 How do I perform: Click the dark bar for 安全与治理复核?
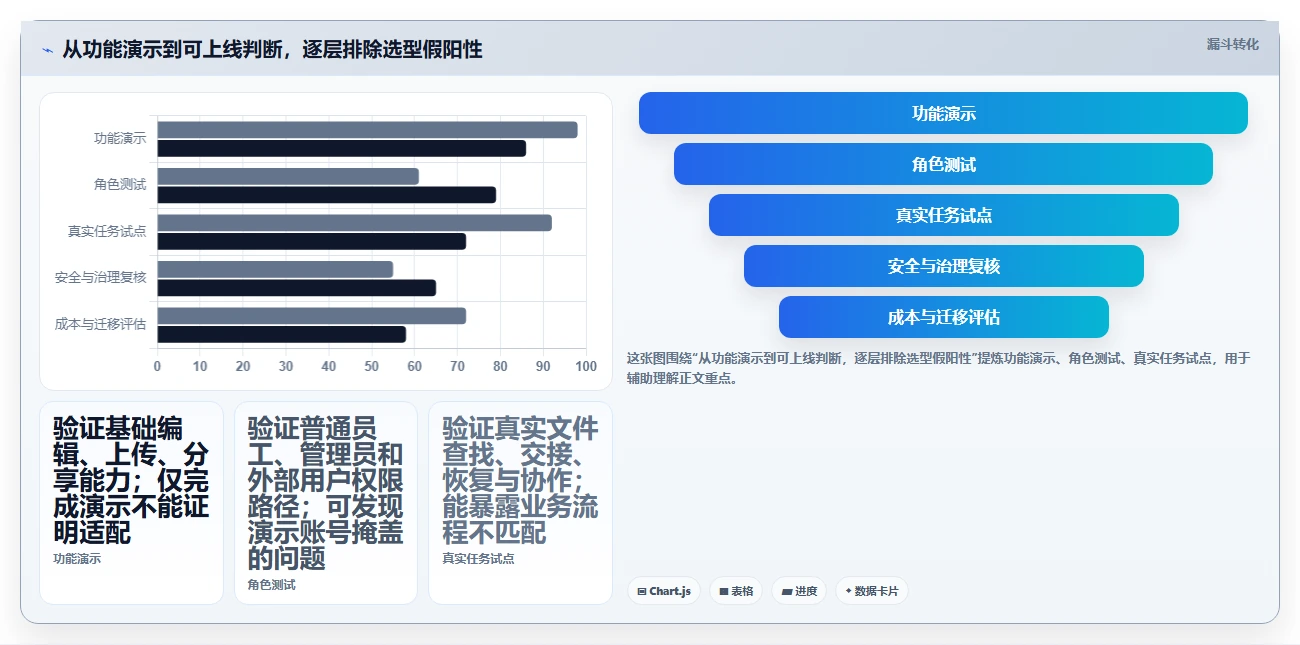[296, 287]
